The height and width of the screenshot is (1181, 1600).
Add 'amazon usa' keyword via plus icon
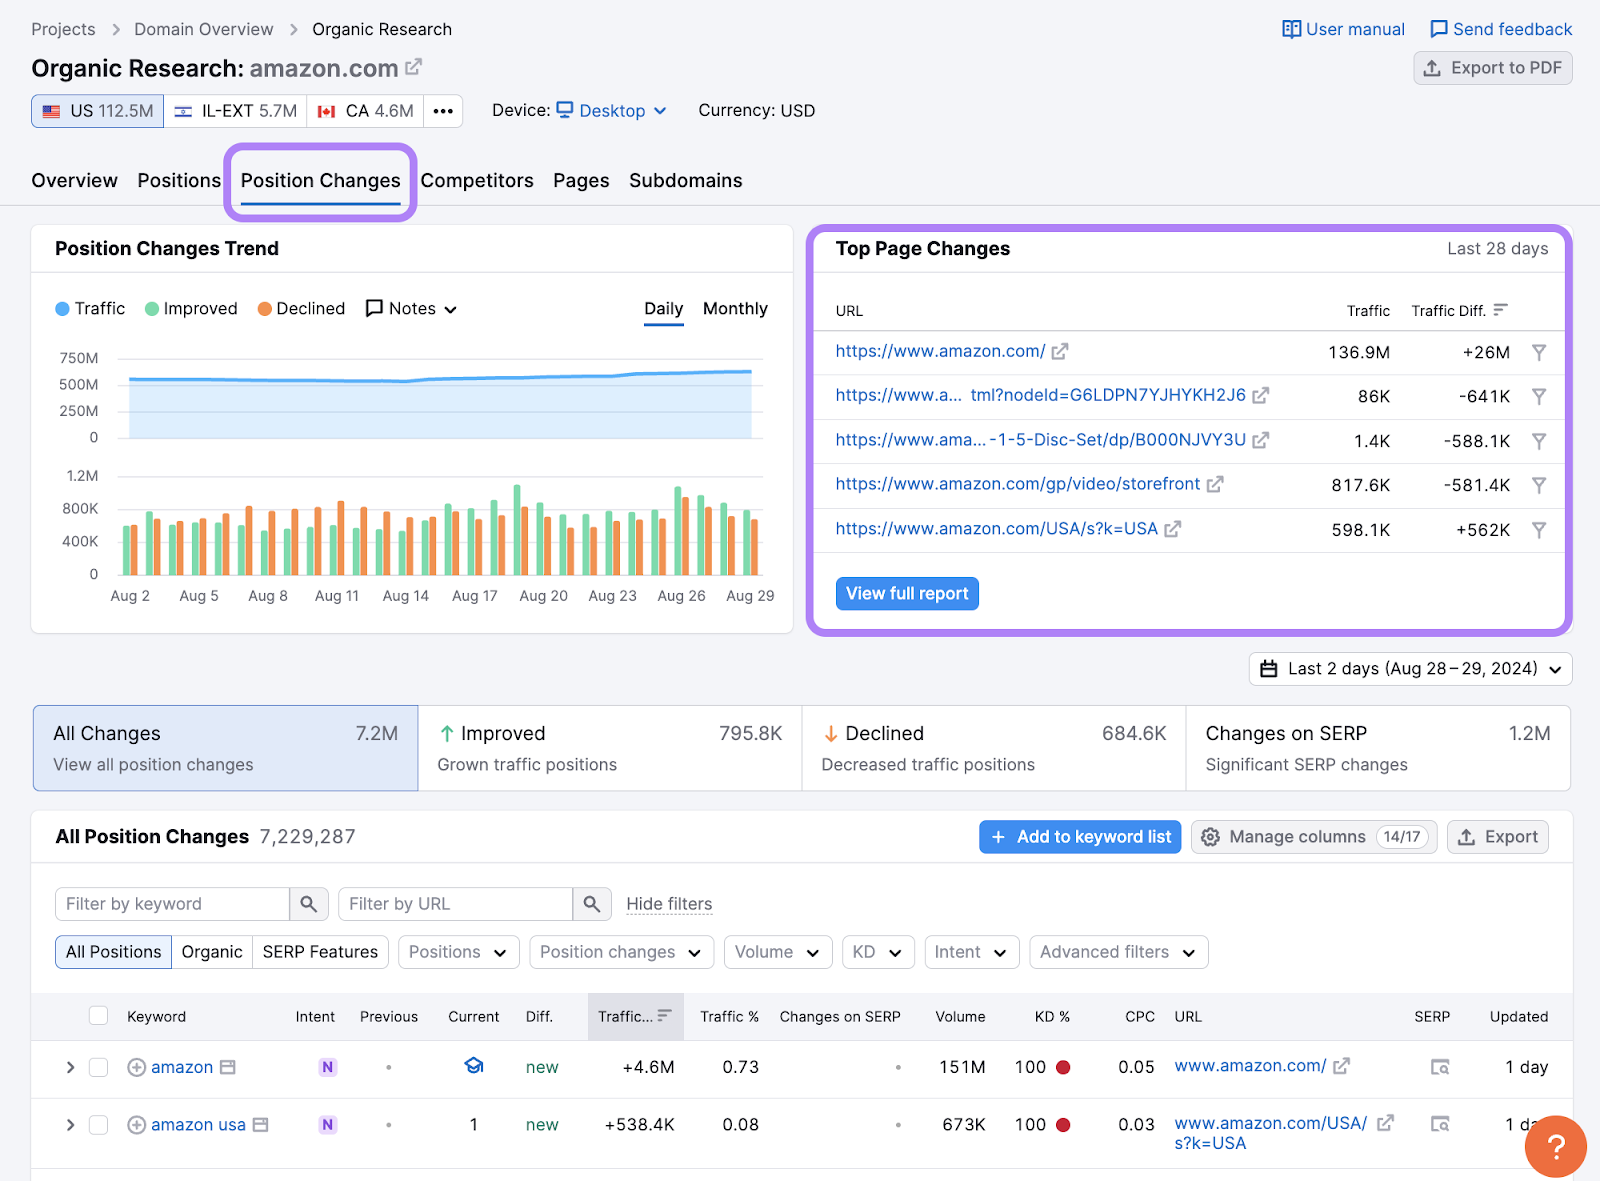(x=137, y=1125)
